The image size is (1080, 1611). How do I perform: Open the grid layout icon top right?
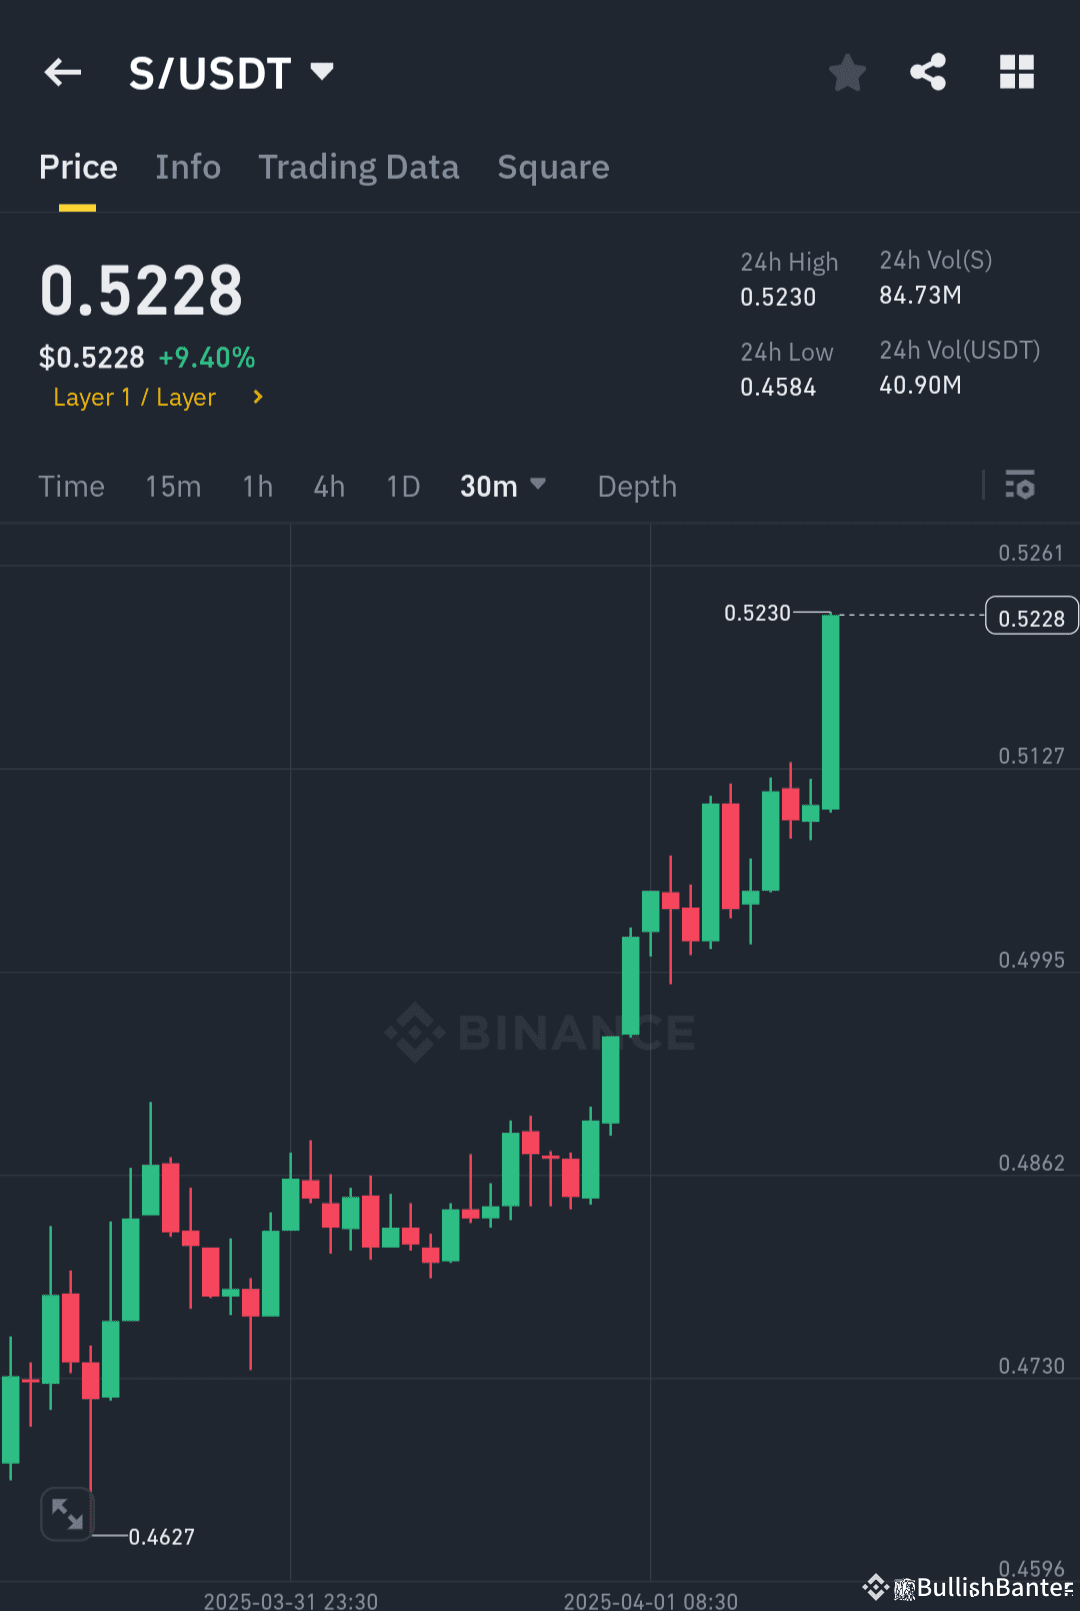(1016, 72)
